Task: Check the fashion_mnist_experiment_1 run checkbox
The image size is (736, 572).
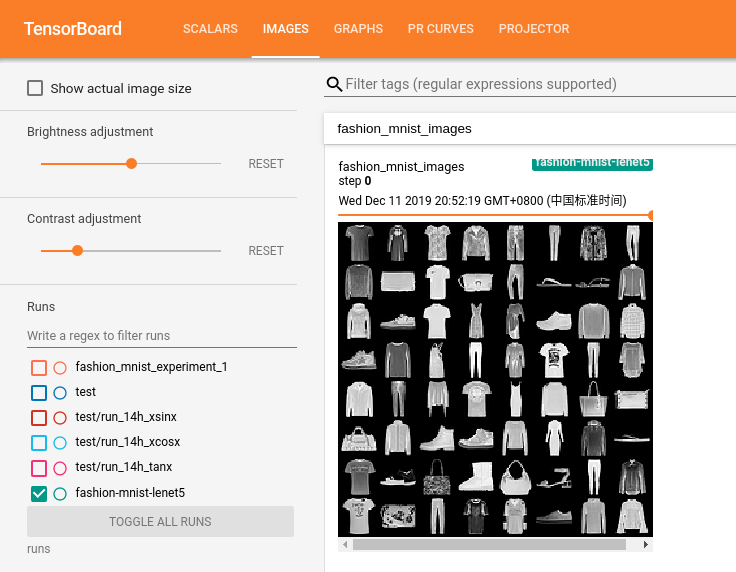Action: pos(39,367)
